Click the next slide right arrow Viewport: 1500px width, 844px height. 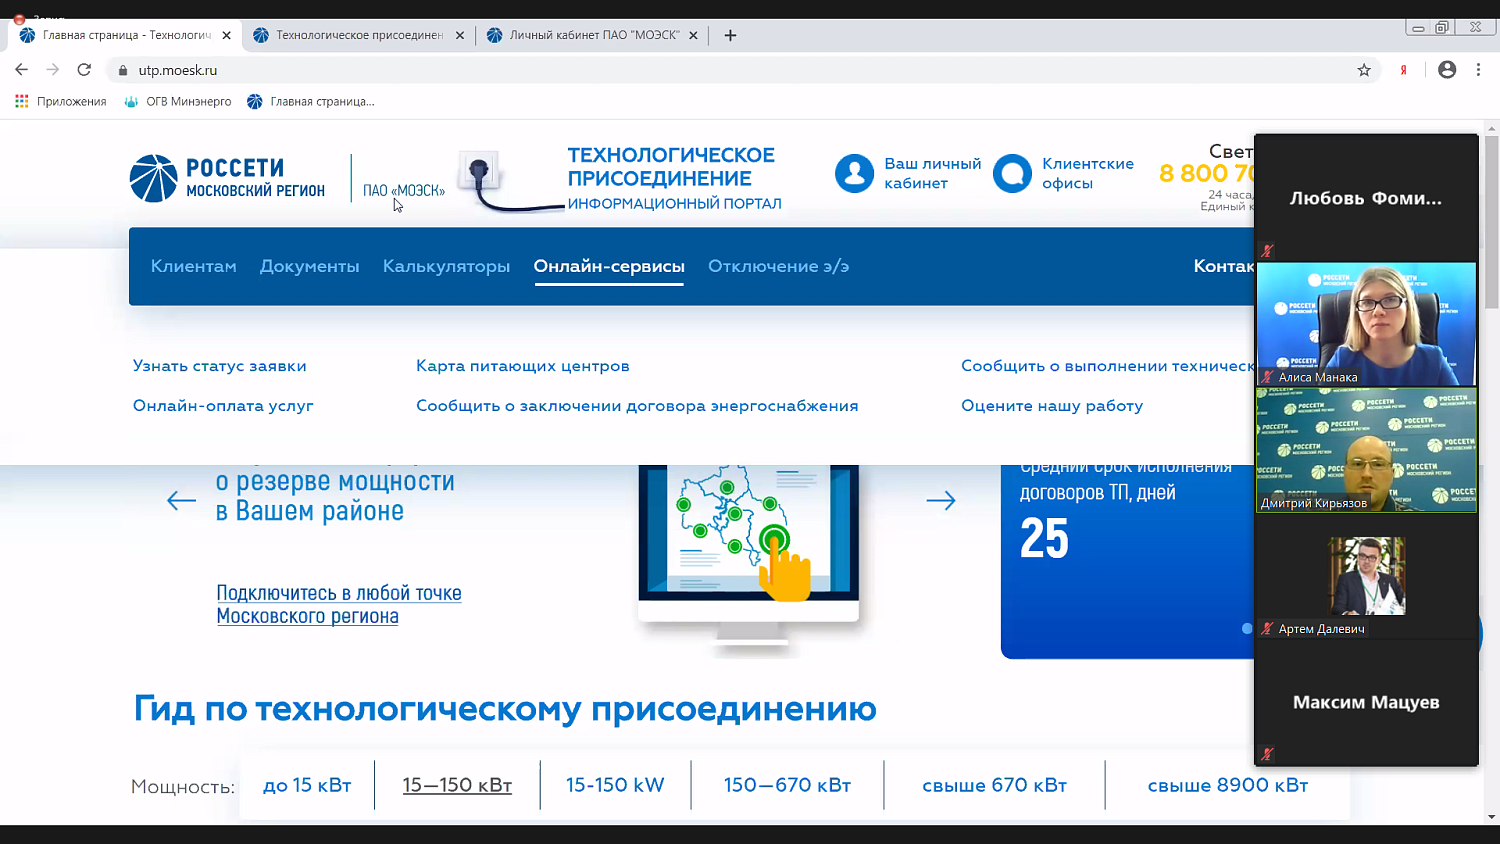click(941, 501)
